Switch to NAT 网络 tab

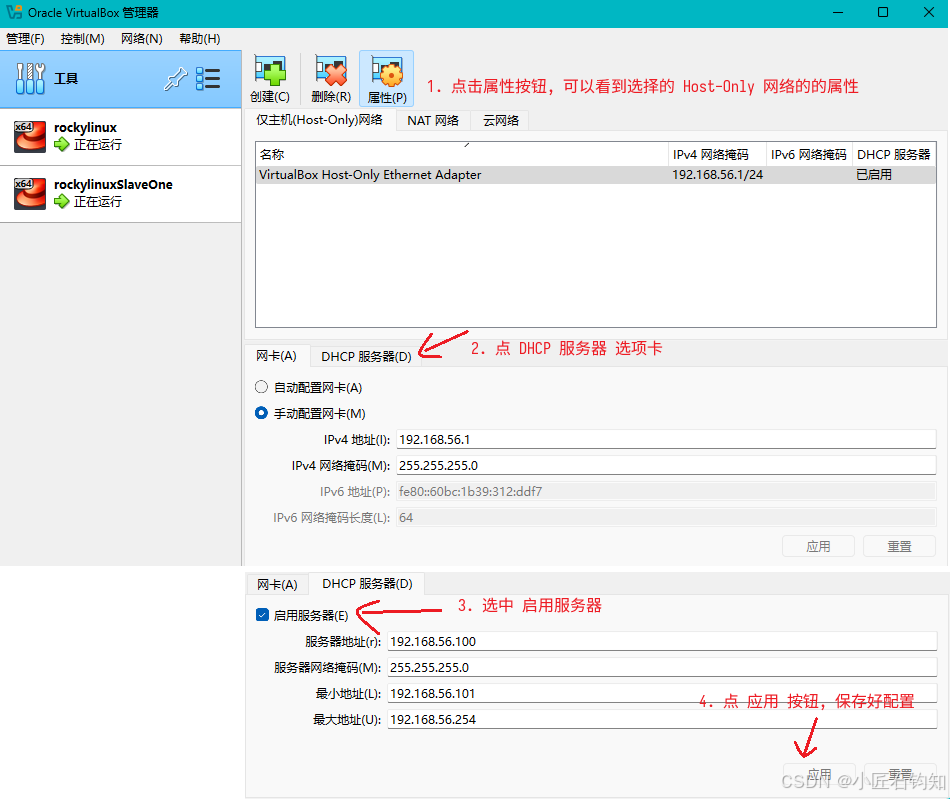tap(433, 121)
